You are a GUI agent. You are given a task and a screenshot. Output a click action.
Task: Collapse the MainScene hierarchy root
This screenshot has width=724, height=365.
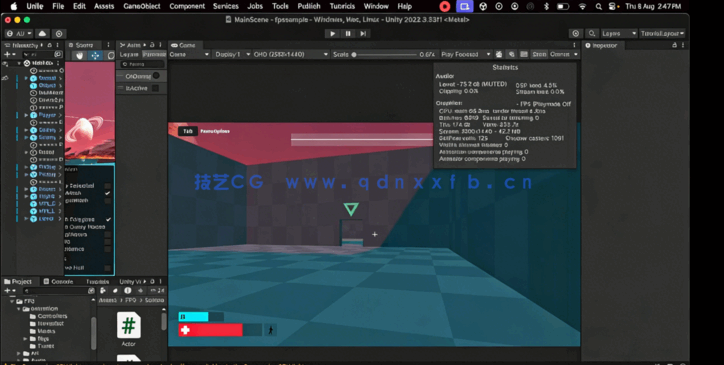[x=19, y=63]
